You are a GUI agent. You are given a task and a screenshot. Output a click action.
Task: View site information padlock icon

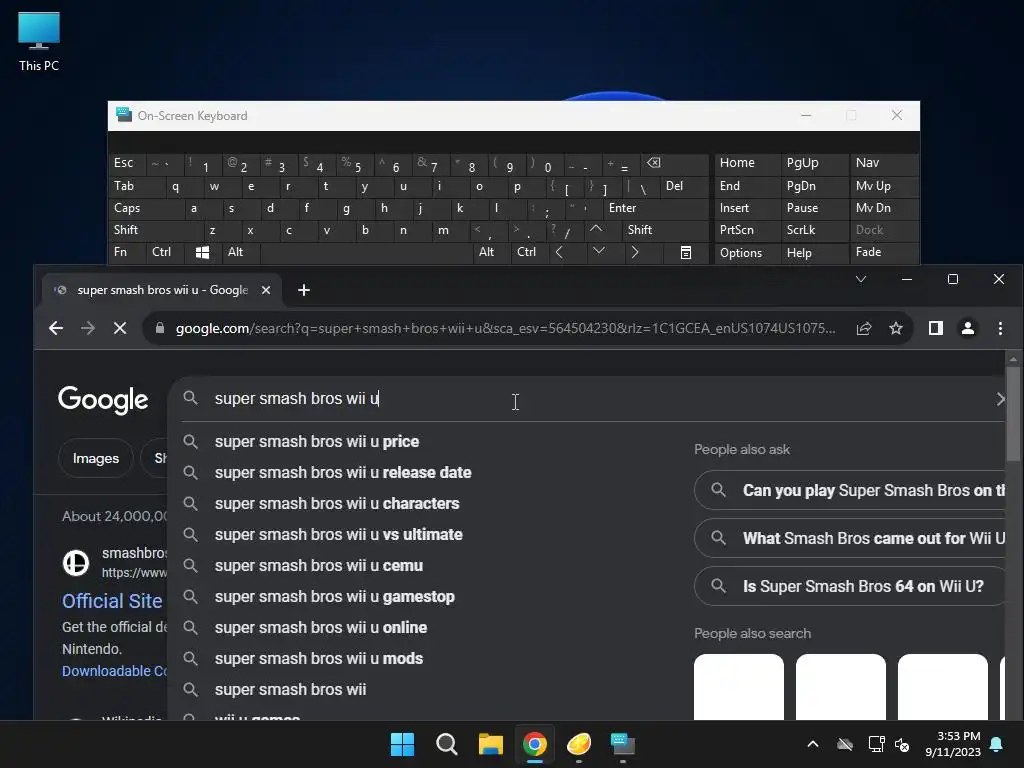pyautogui.click(x=159, y=328)
